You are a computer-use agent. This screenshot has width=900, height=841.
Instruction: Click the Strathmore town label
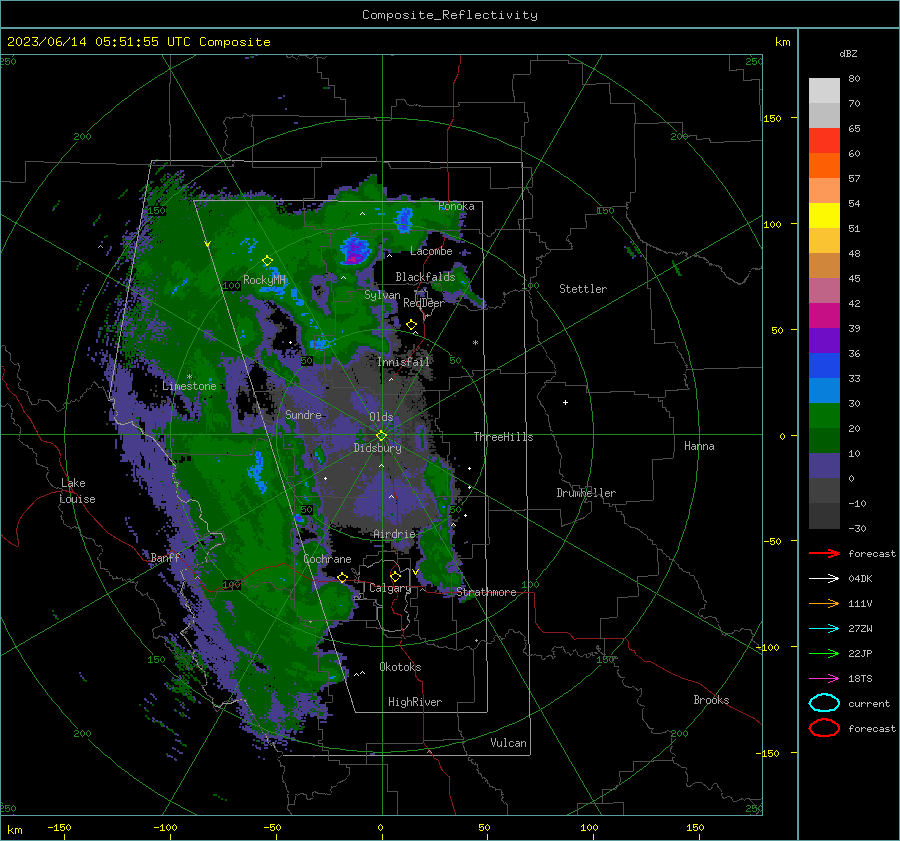[x=486, y=592]
